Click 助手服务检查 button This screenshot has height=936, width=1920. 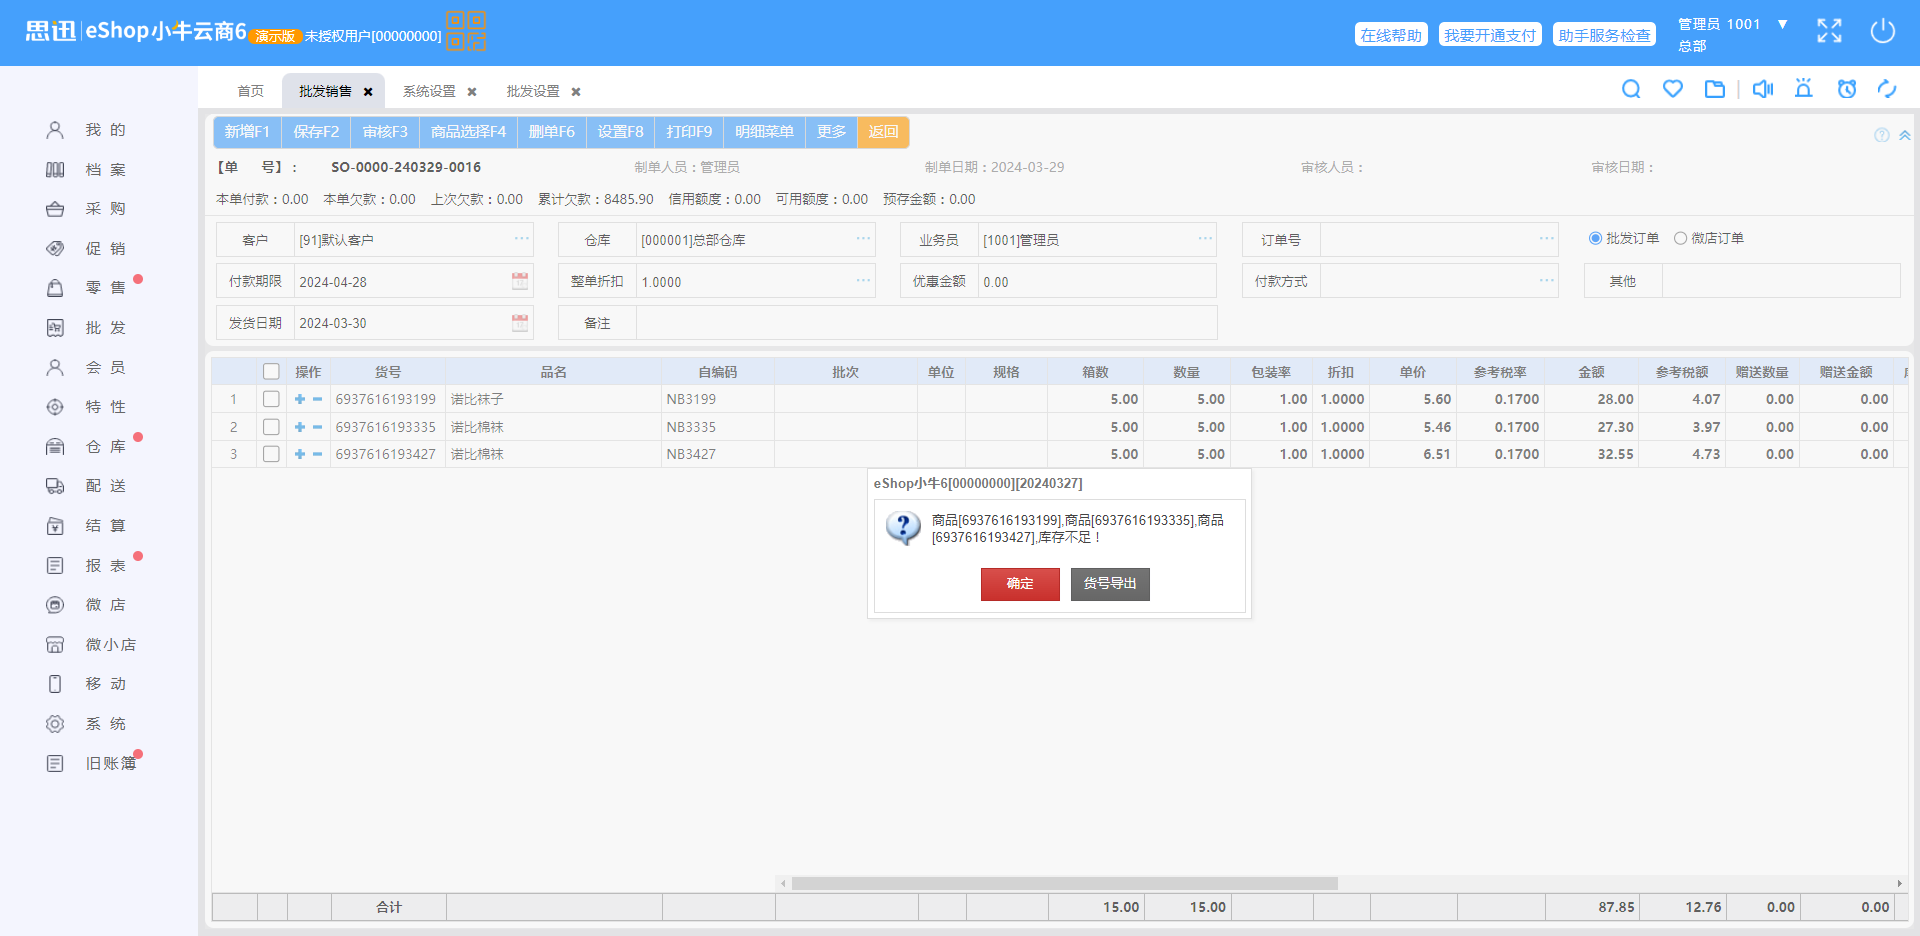click(x=1604, y=35)
